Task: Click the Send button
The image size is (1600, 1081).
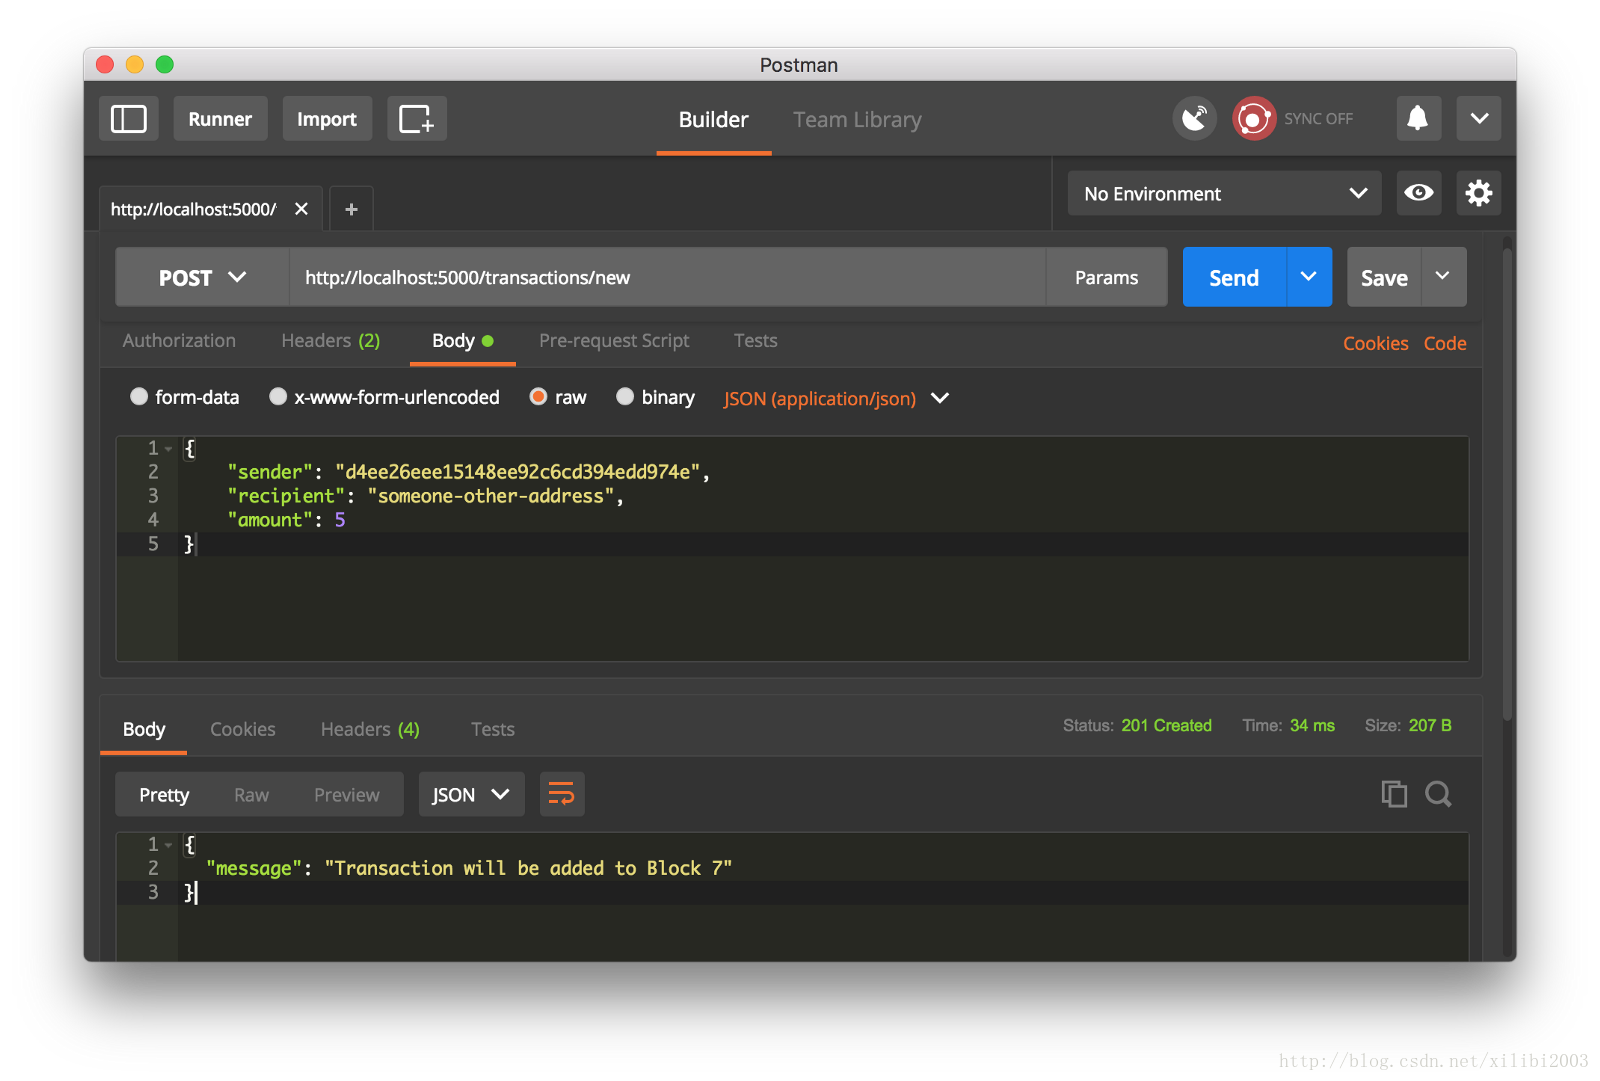Action: pyautogui.click(x=1234, y=277)
